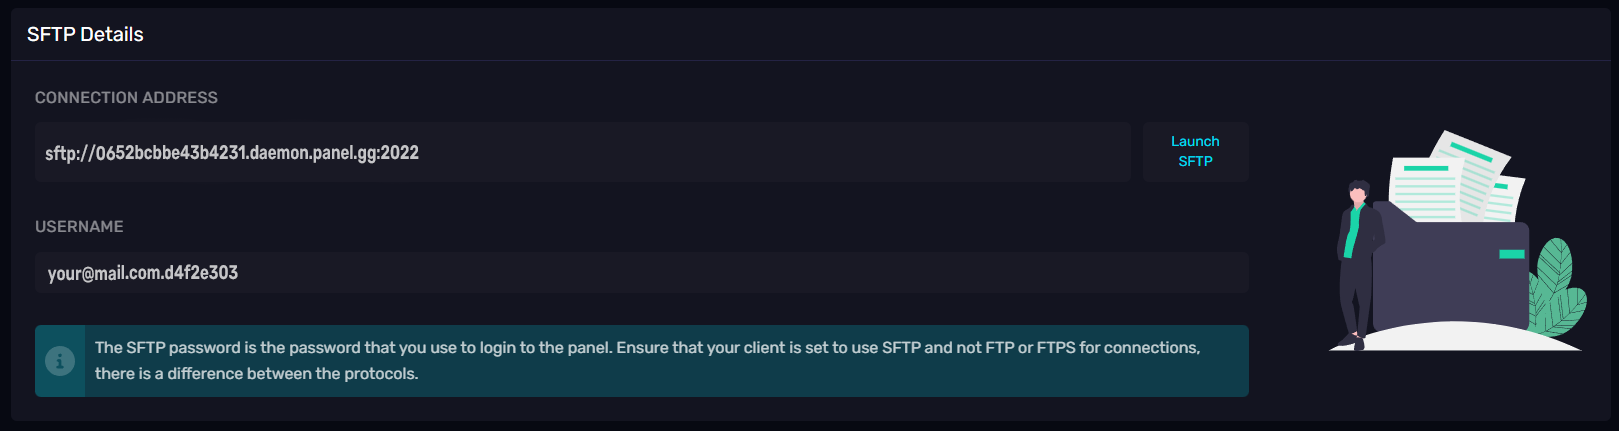
Task: Click the green label on the folder
Action: tap(1512, 254)
